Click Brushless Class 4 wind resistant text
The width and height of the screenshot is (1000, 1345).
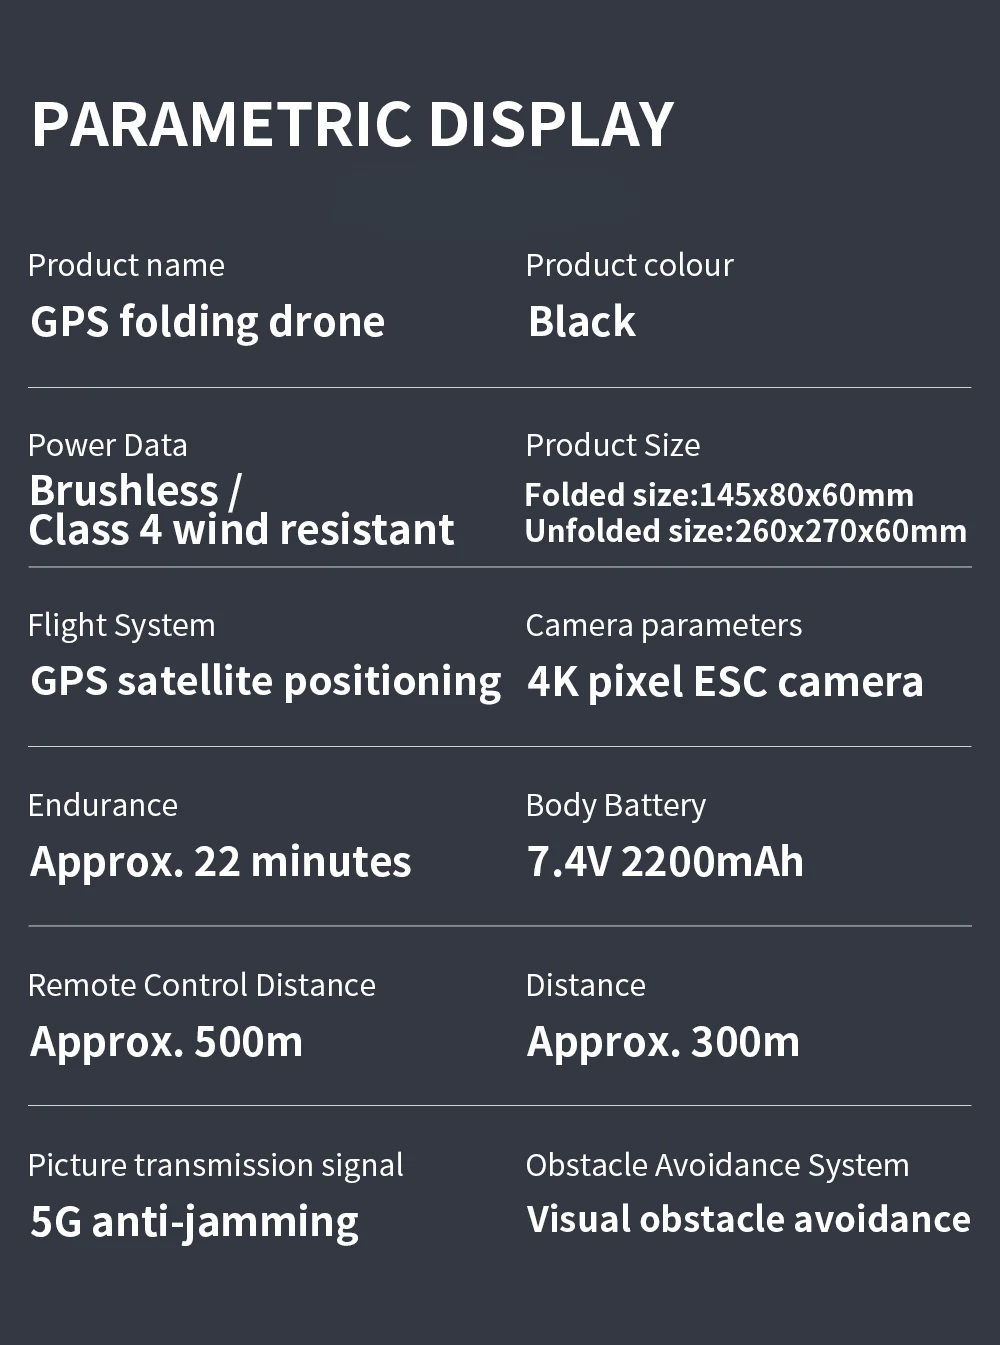(x=241, y=510)
